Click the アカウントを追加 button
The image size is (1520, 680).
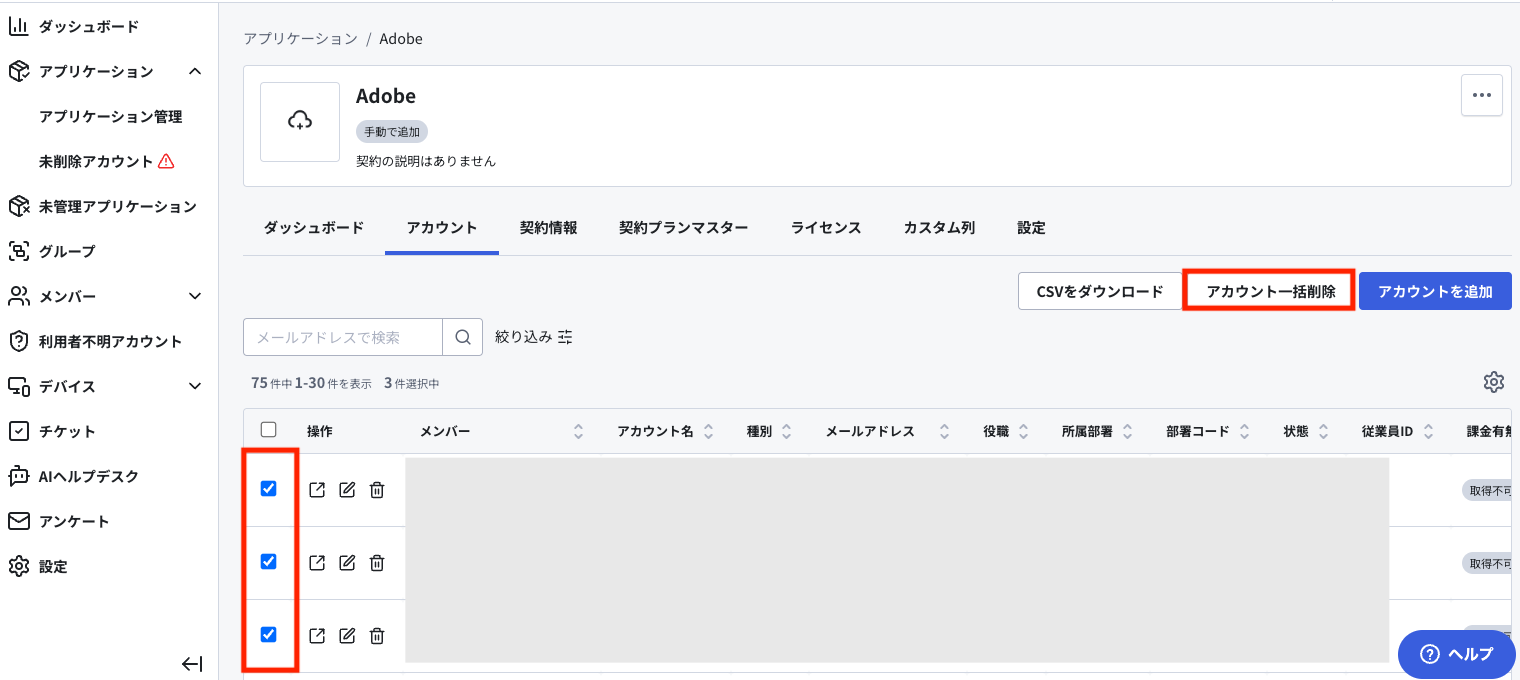point(1435,291)
